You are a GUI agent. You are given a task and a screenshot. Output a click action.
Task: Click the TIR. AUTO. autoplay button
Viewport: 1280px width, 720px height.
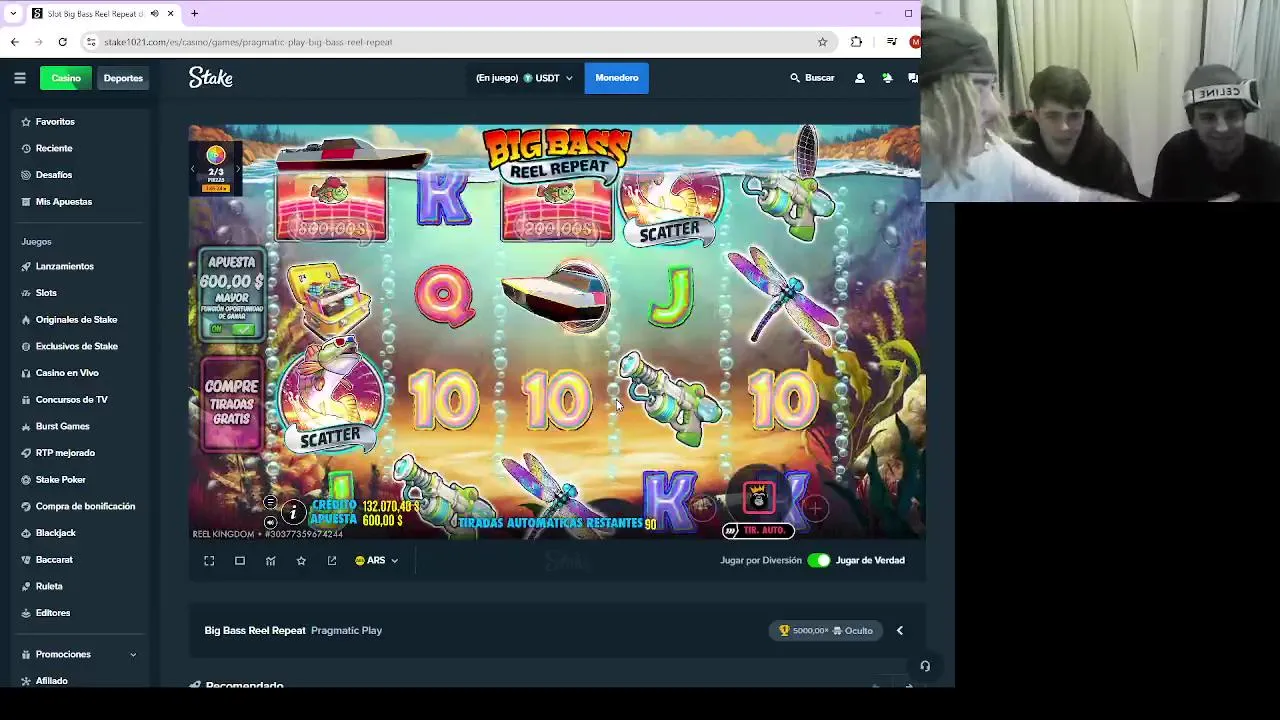(x=758, y=530)
